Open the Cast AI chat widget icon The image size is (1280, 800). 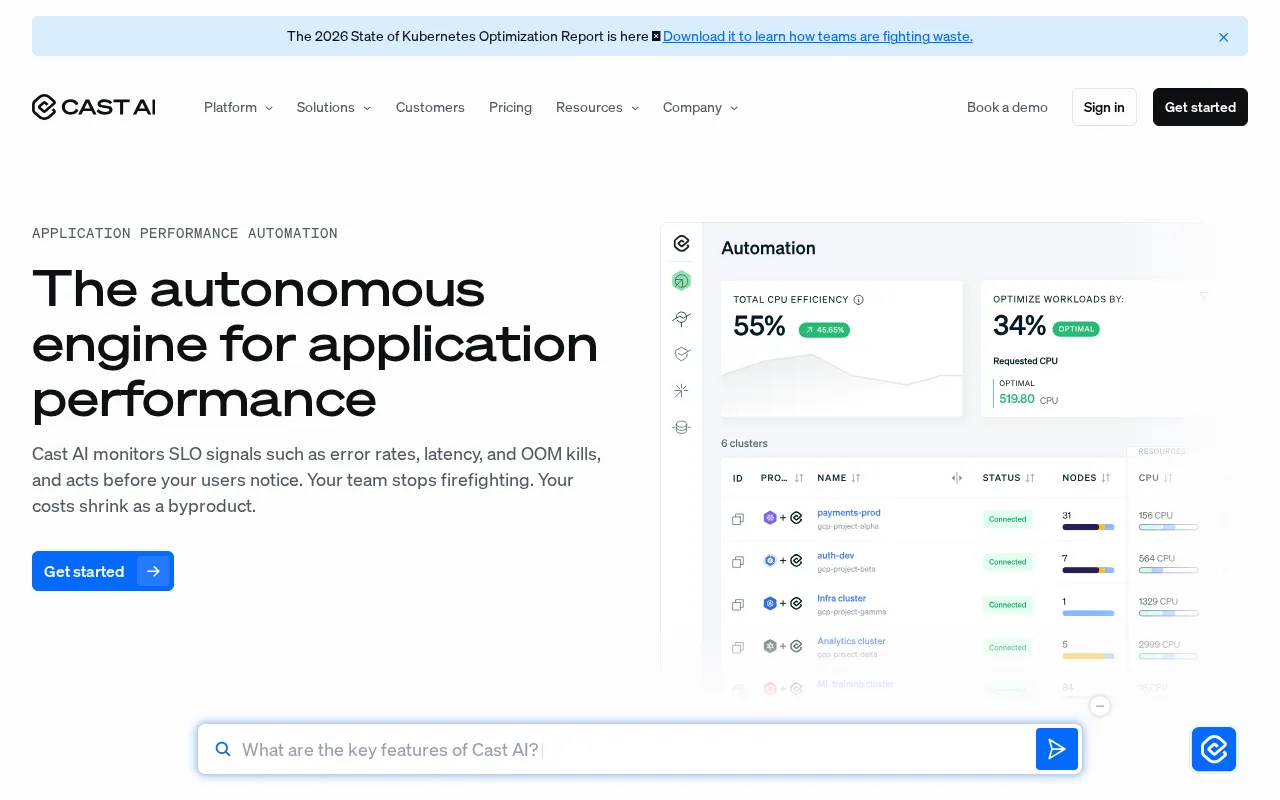coord(1214,749)
